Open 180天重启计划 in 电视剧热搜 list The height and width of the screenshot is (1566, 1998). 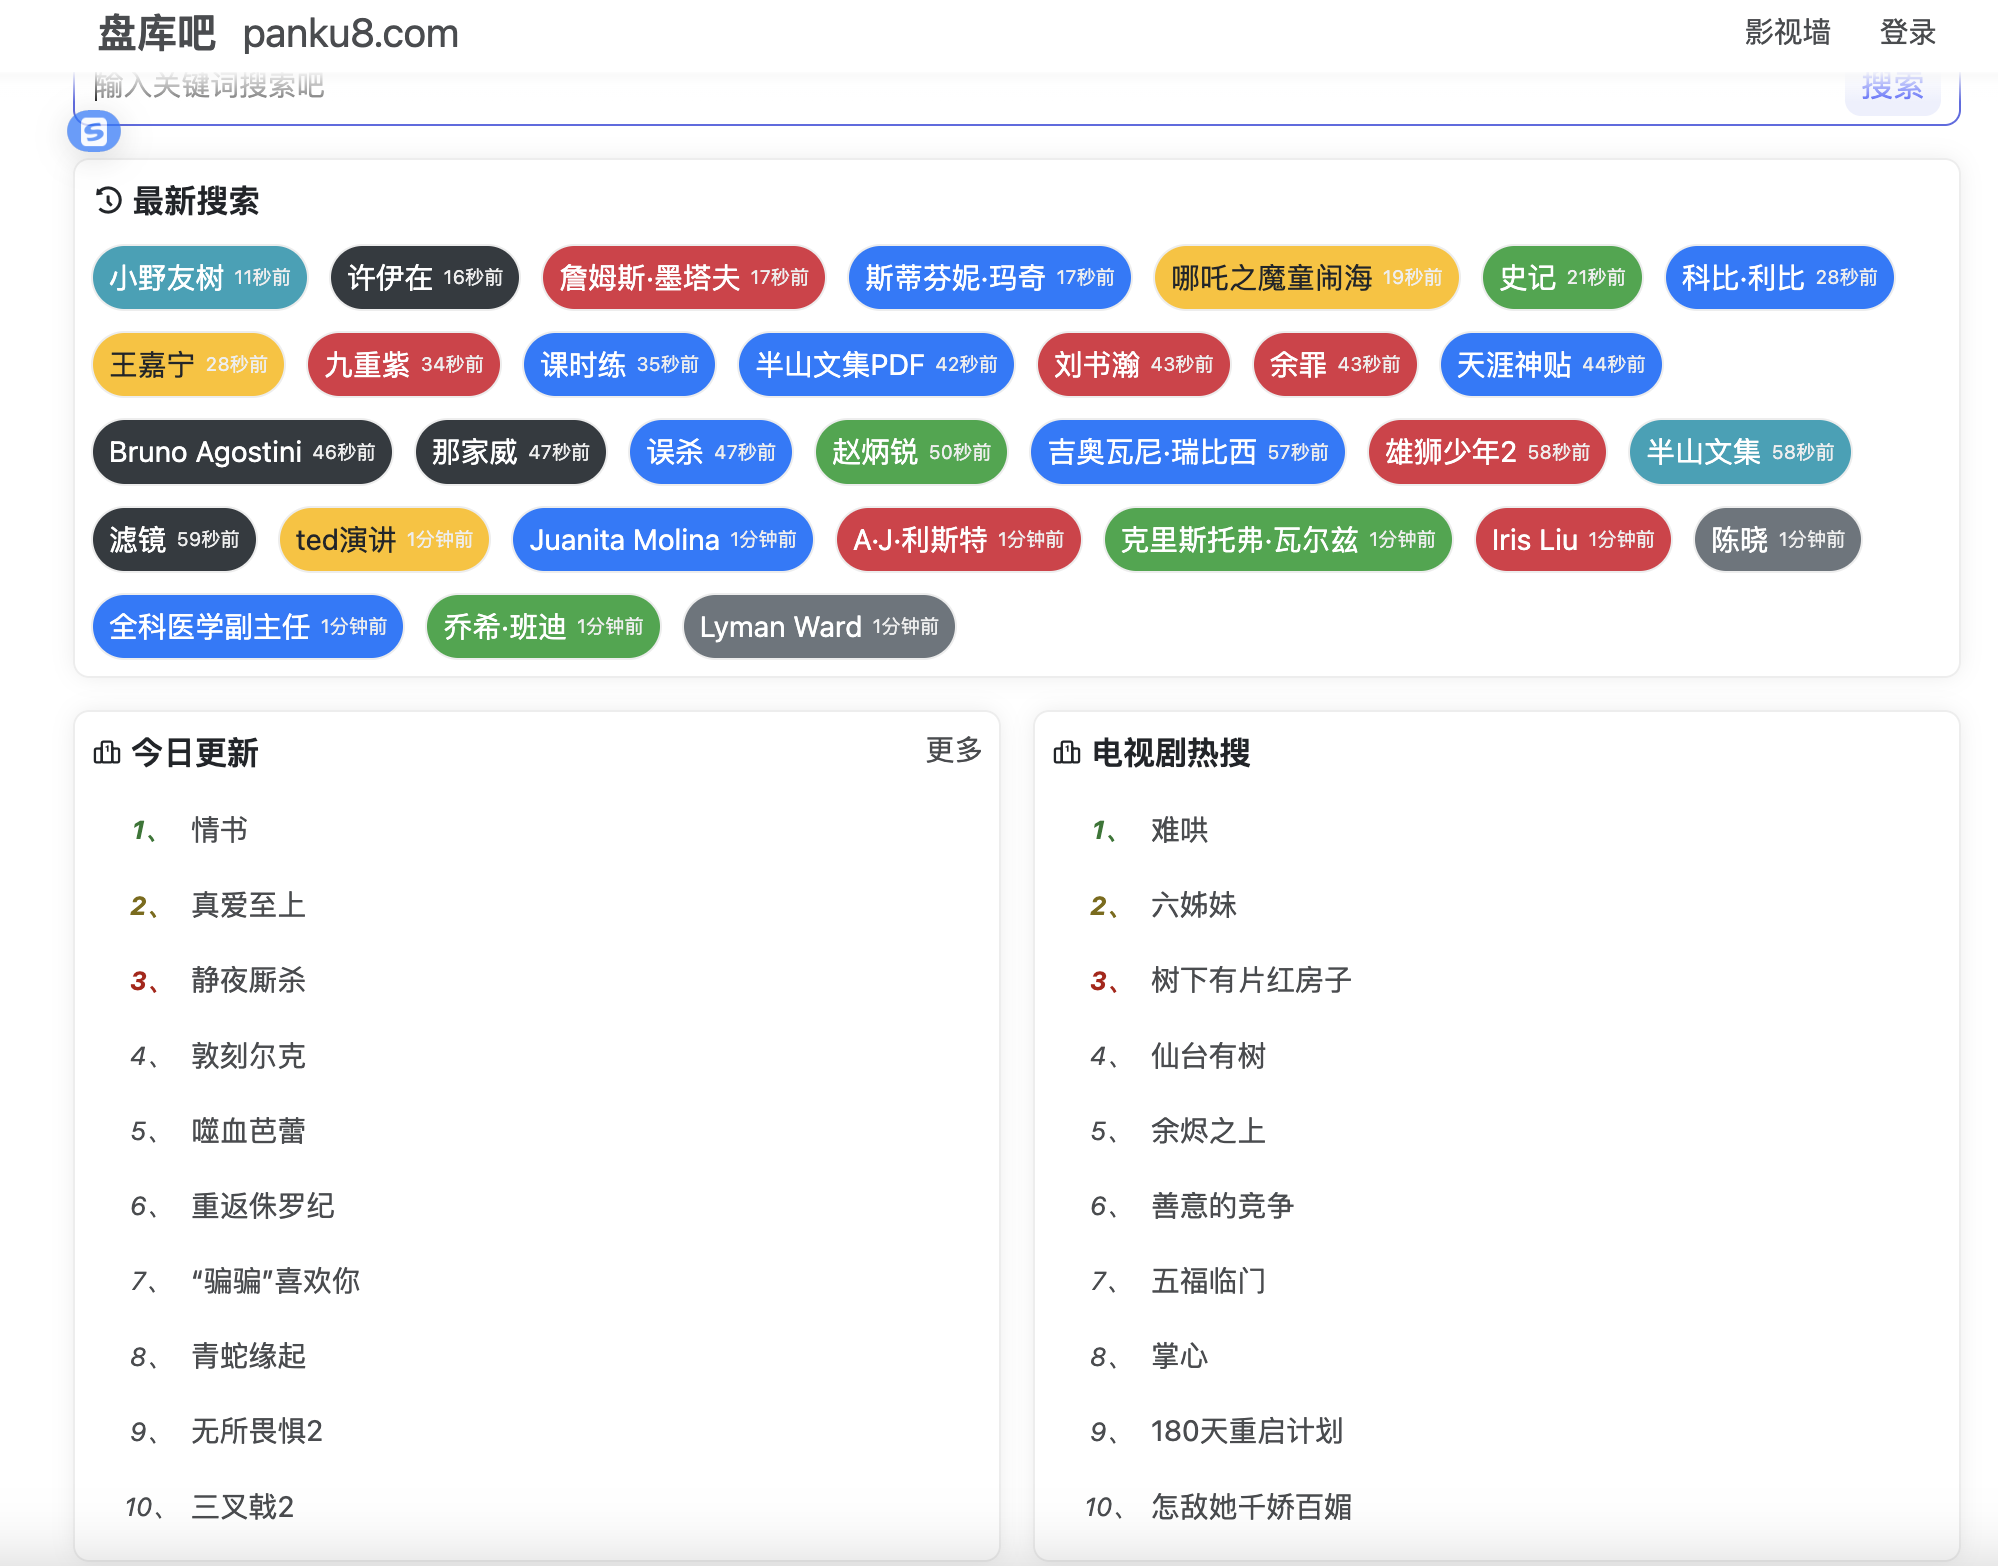click(x=1247, y=1431)
